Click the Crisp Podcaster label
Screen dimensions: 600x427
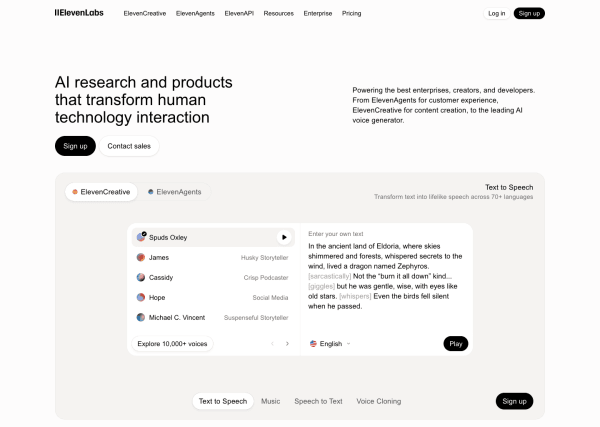pyautogui.click(x=266, y=277)
